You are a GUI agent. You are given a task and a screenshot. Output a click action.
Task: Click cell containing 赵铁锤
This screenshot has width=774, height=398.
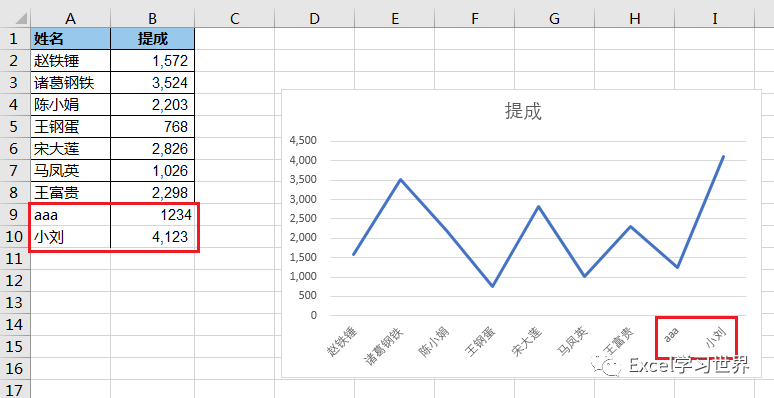[71, 61]
